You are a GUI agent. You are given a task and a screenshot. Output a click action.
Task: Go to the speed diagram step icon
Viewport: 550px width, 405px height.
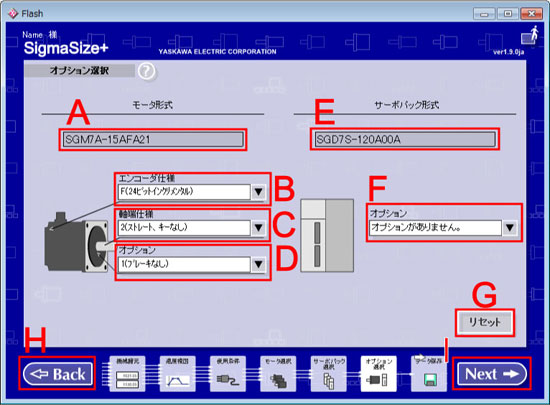177,374
